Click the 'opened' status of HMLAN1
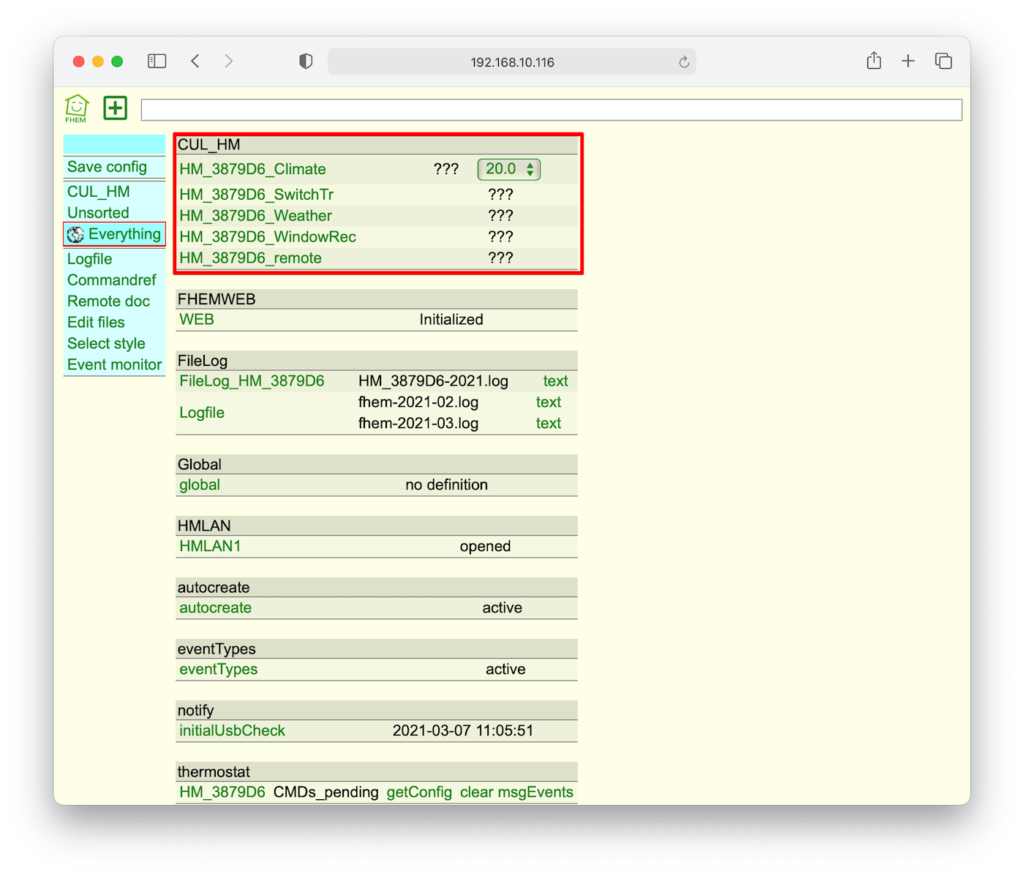 click(485, 547)
